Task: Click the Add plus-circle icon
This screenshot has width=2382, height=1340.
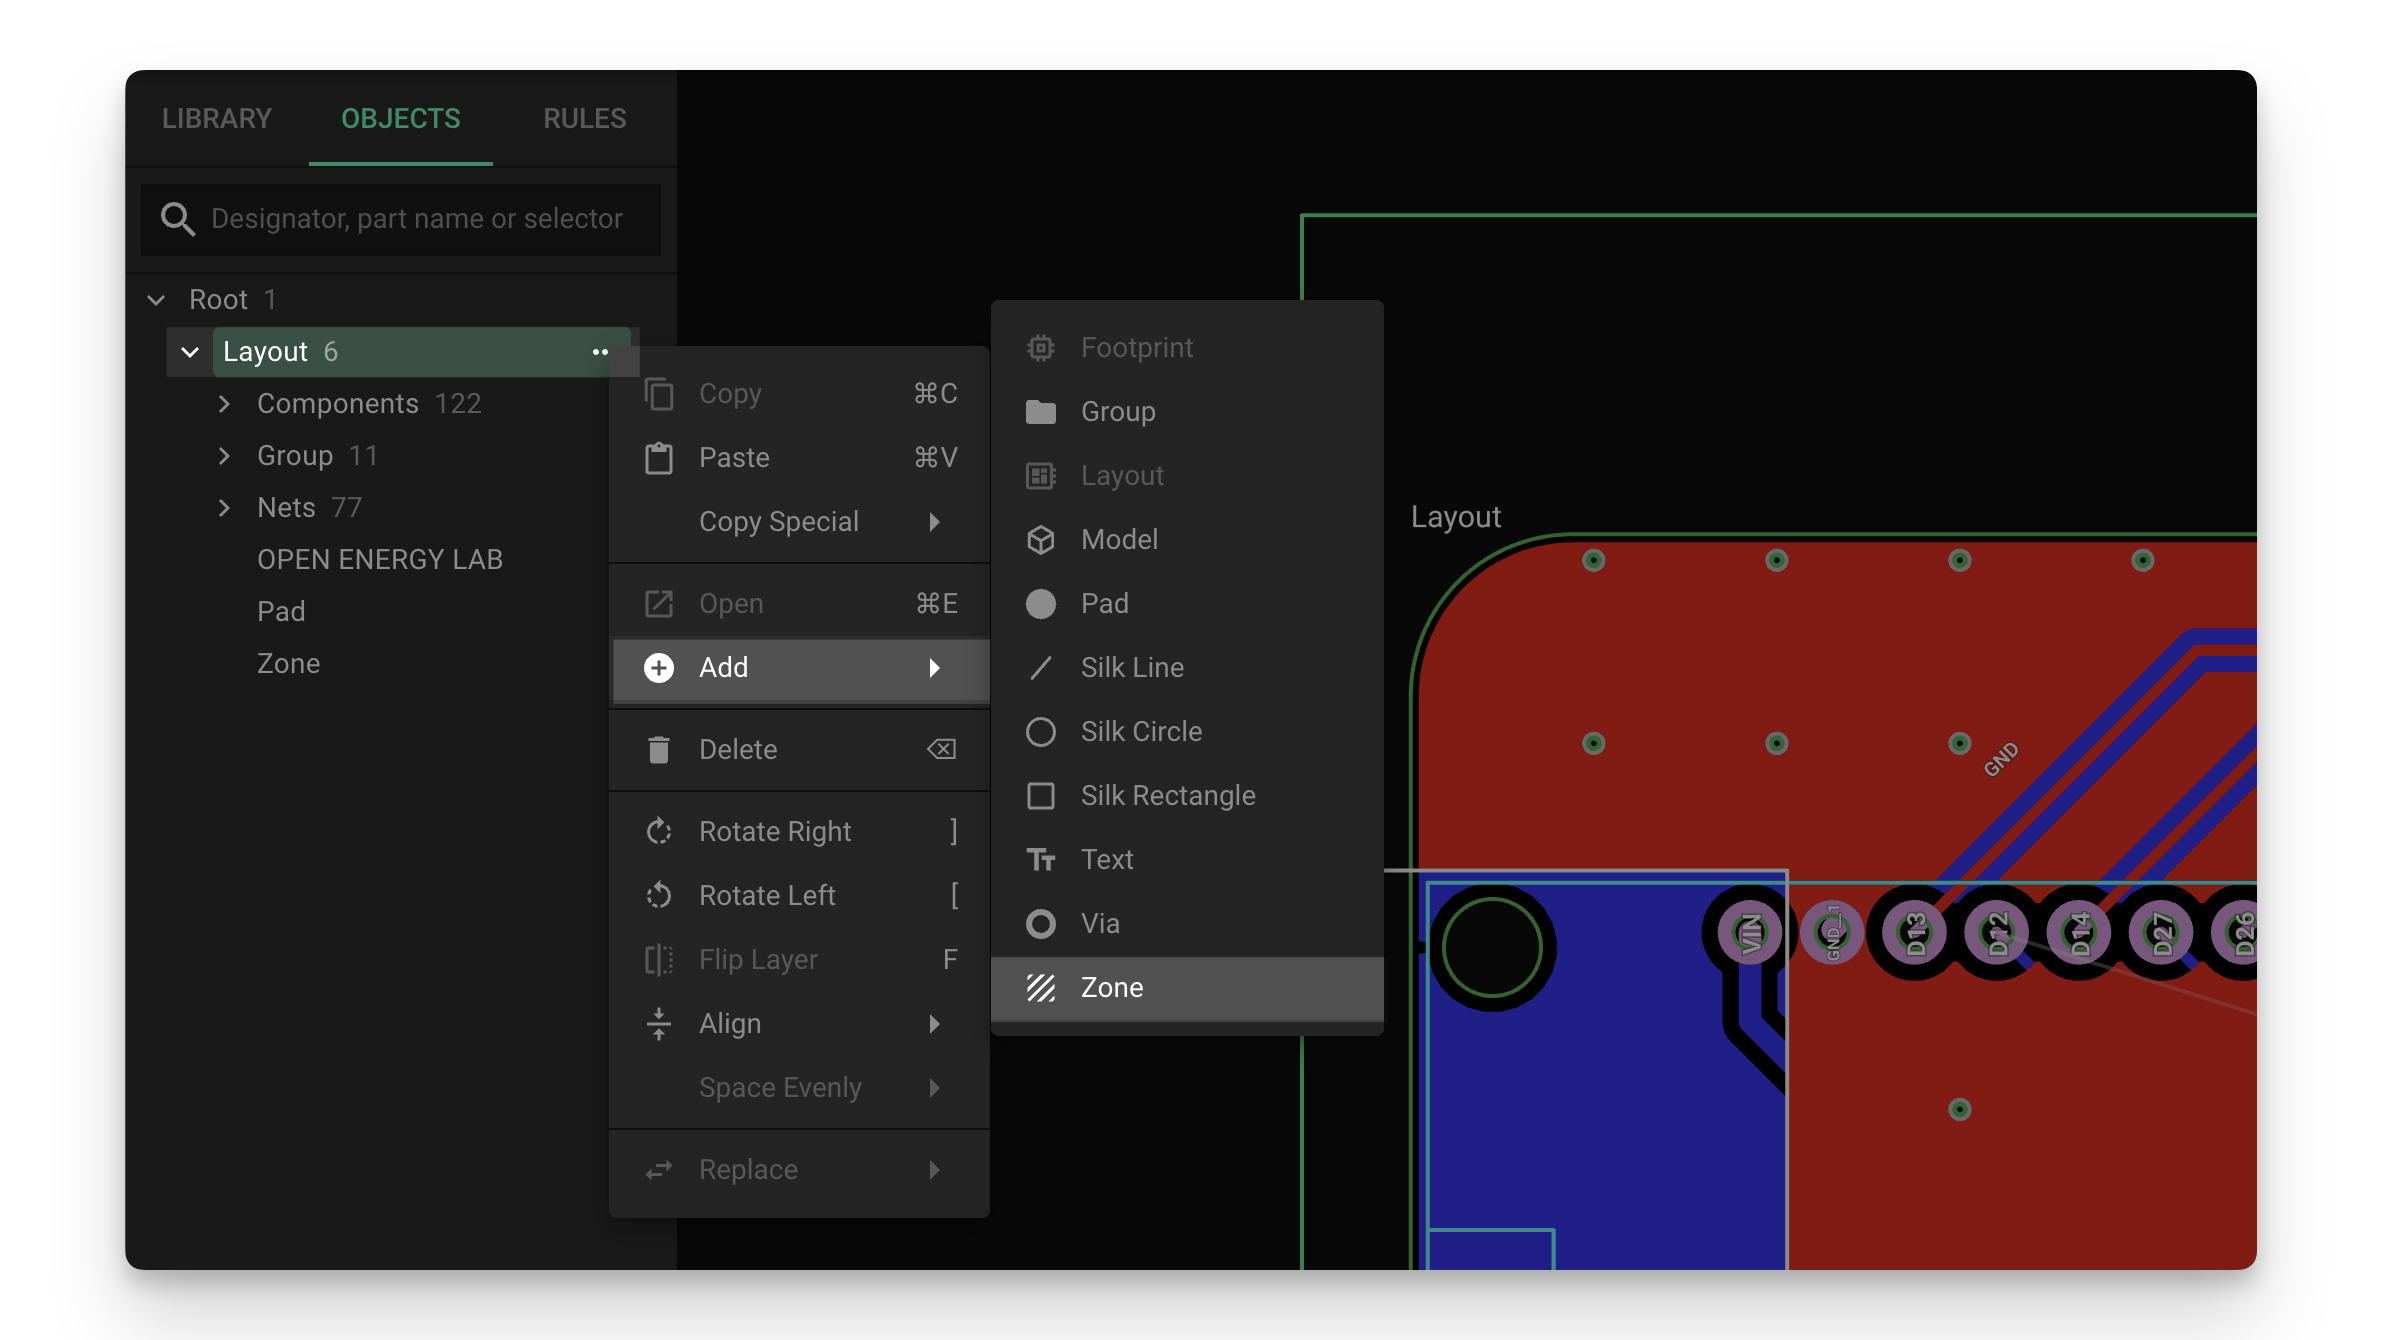Action: 659,668
